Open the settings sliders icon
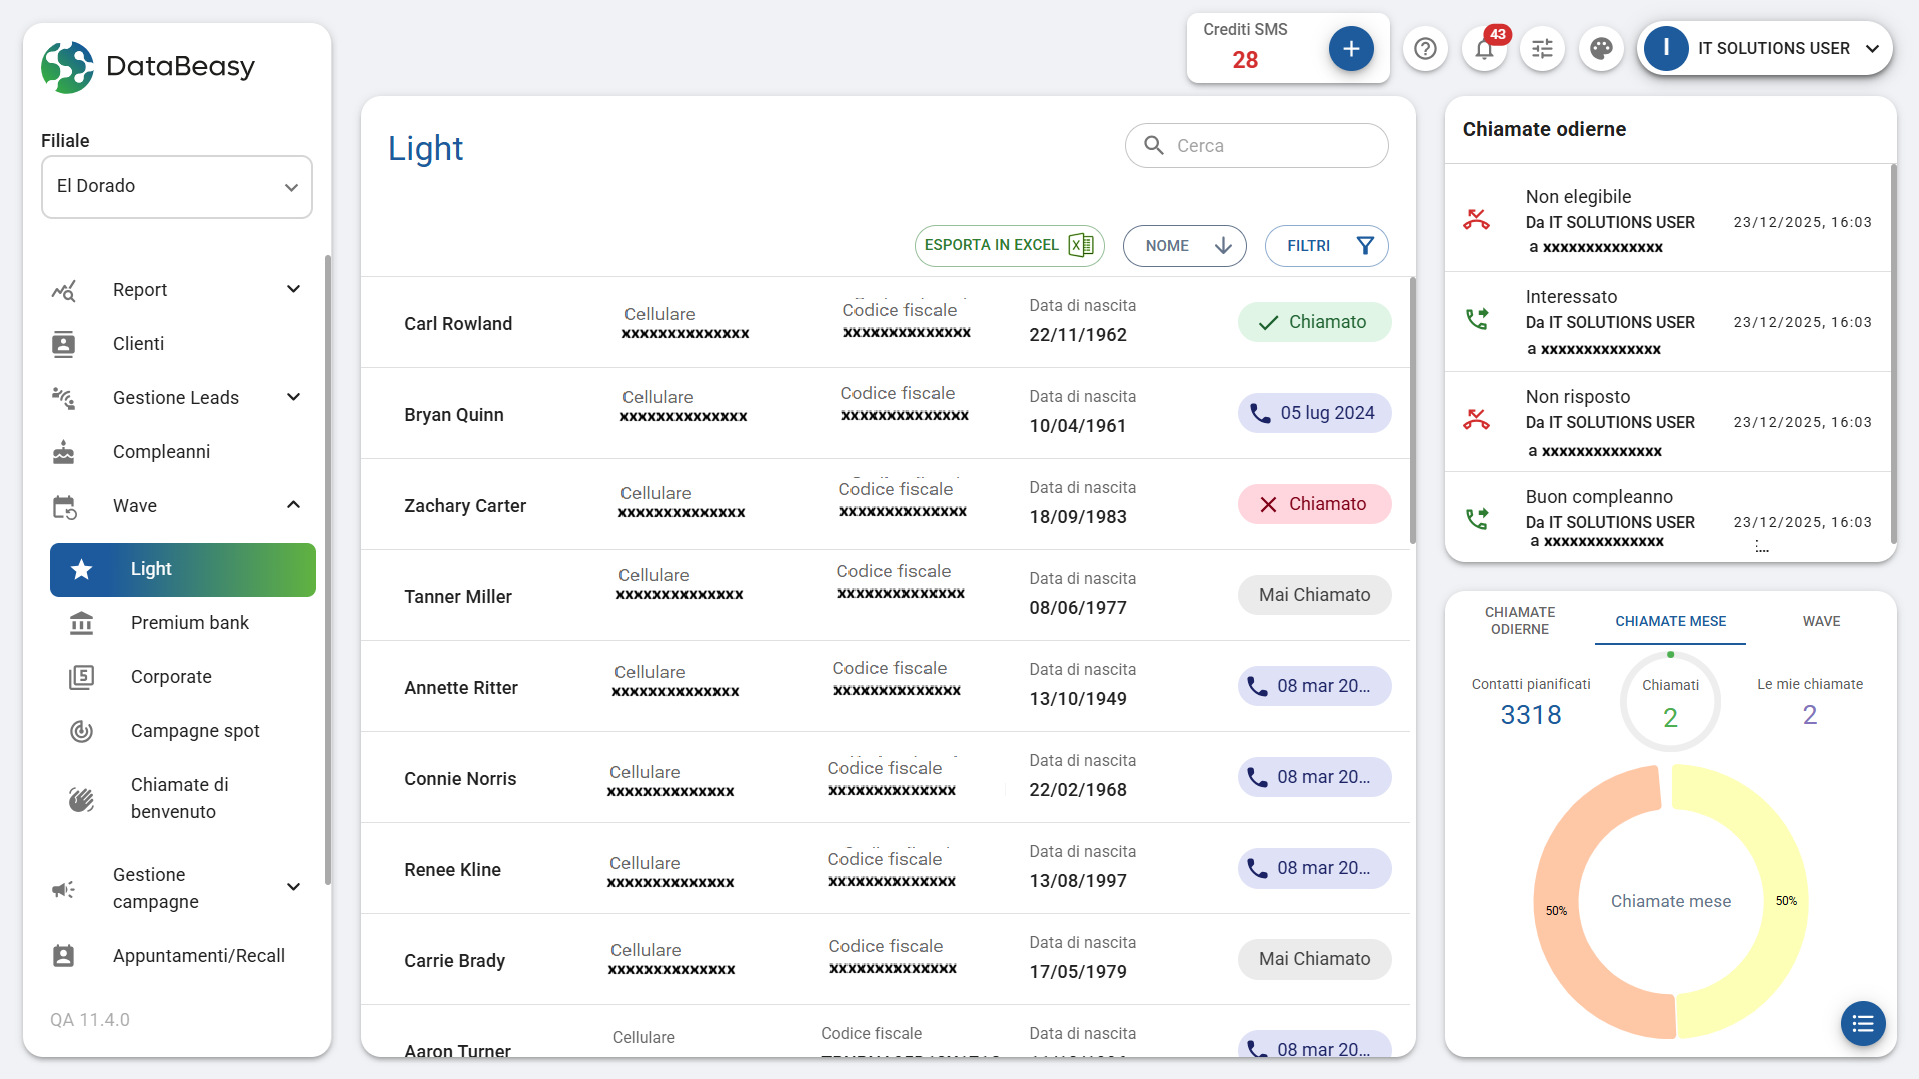Viewport: 1919px width, 1079px height. (x=1542, y=48)
